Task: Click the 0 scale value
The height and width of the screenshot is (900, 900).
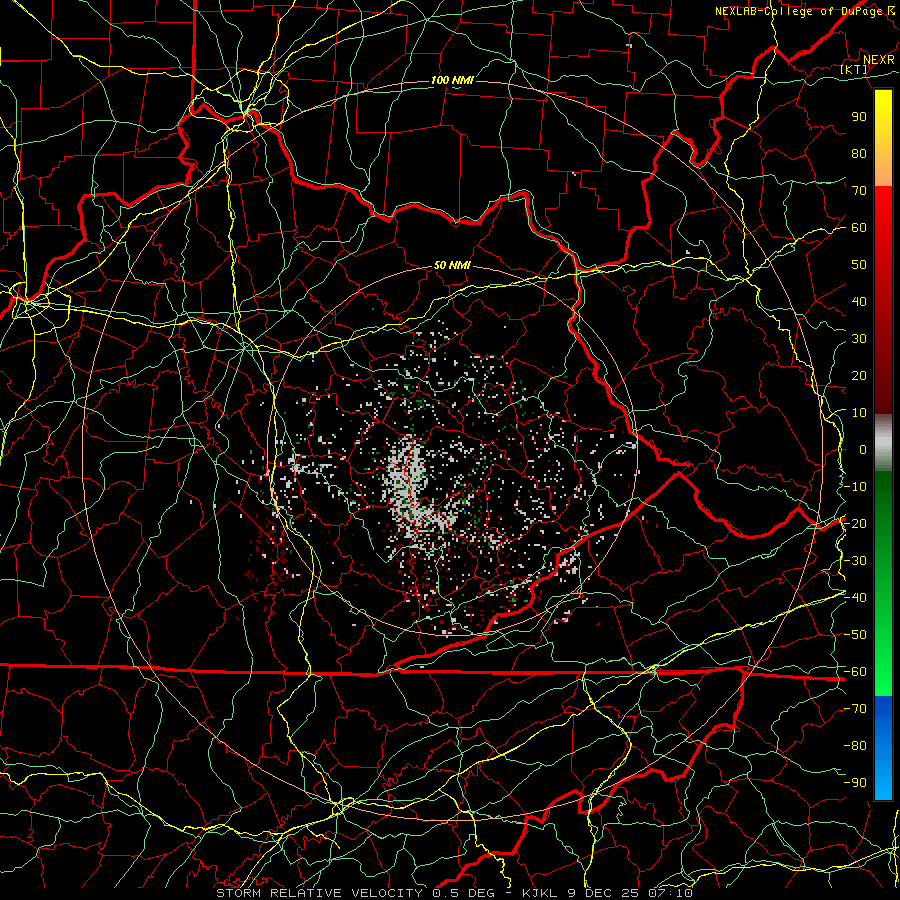Action: coord(863,449)
